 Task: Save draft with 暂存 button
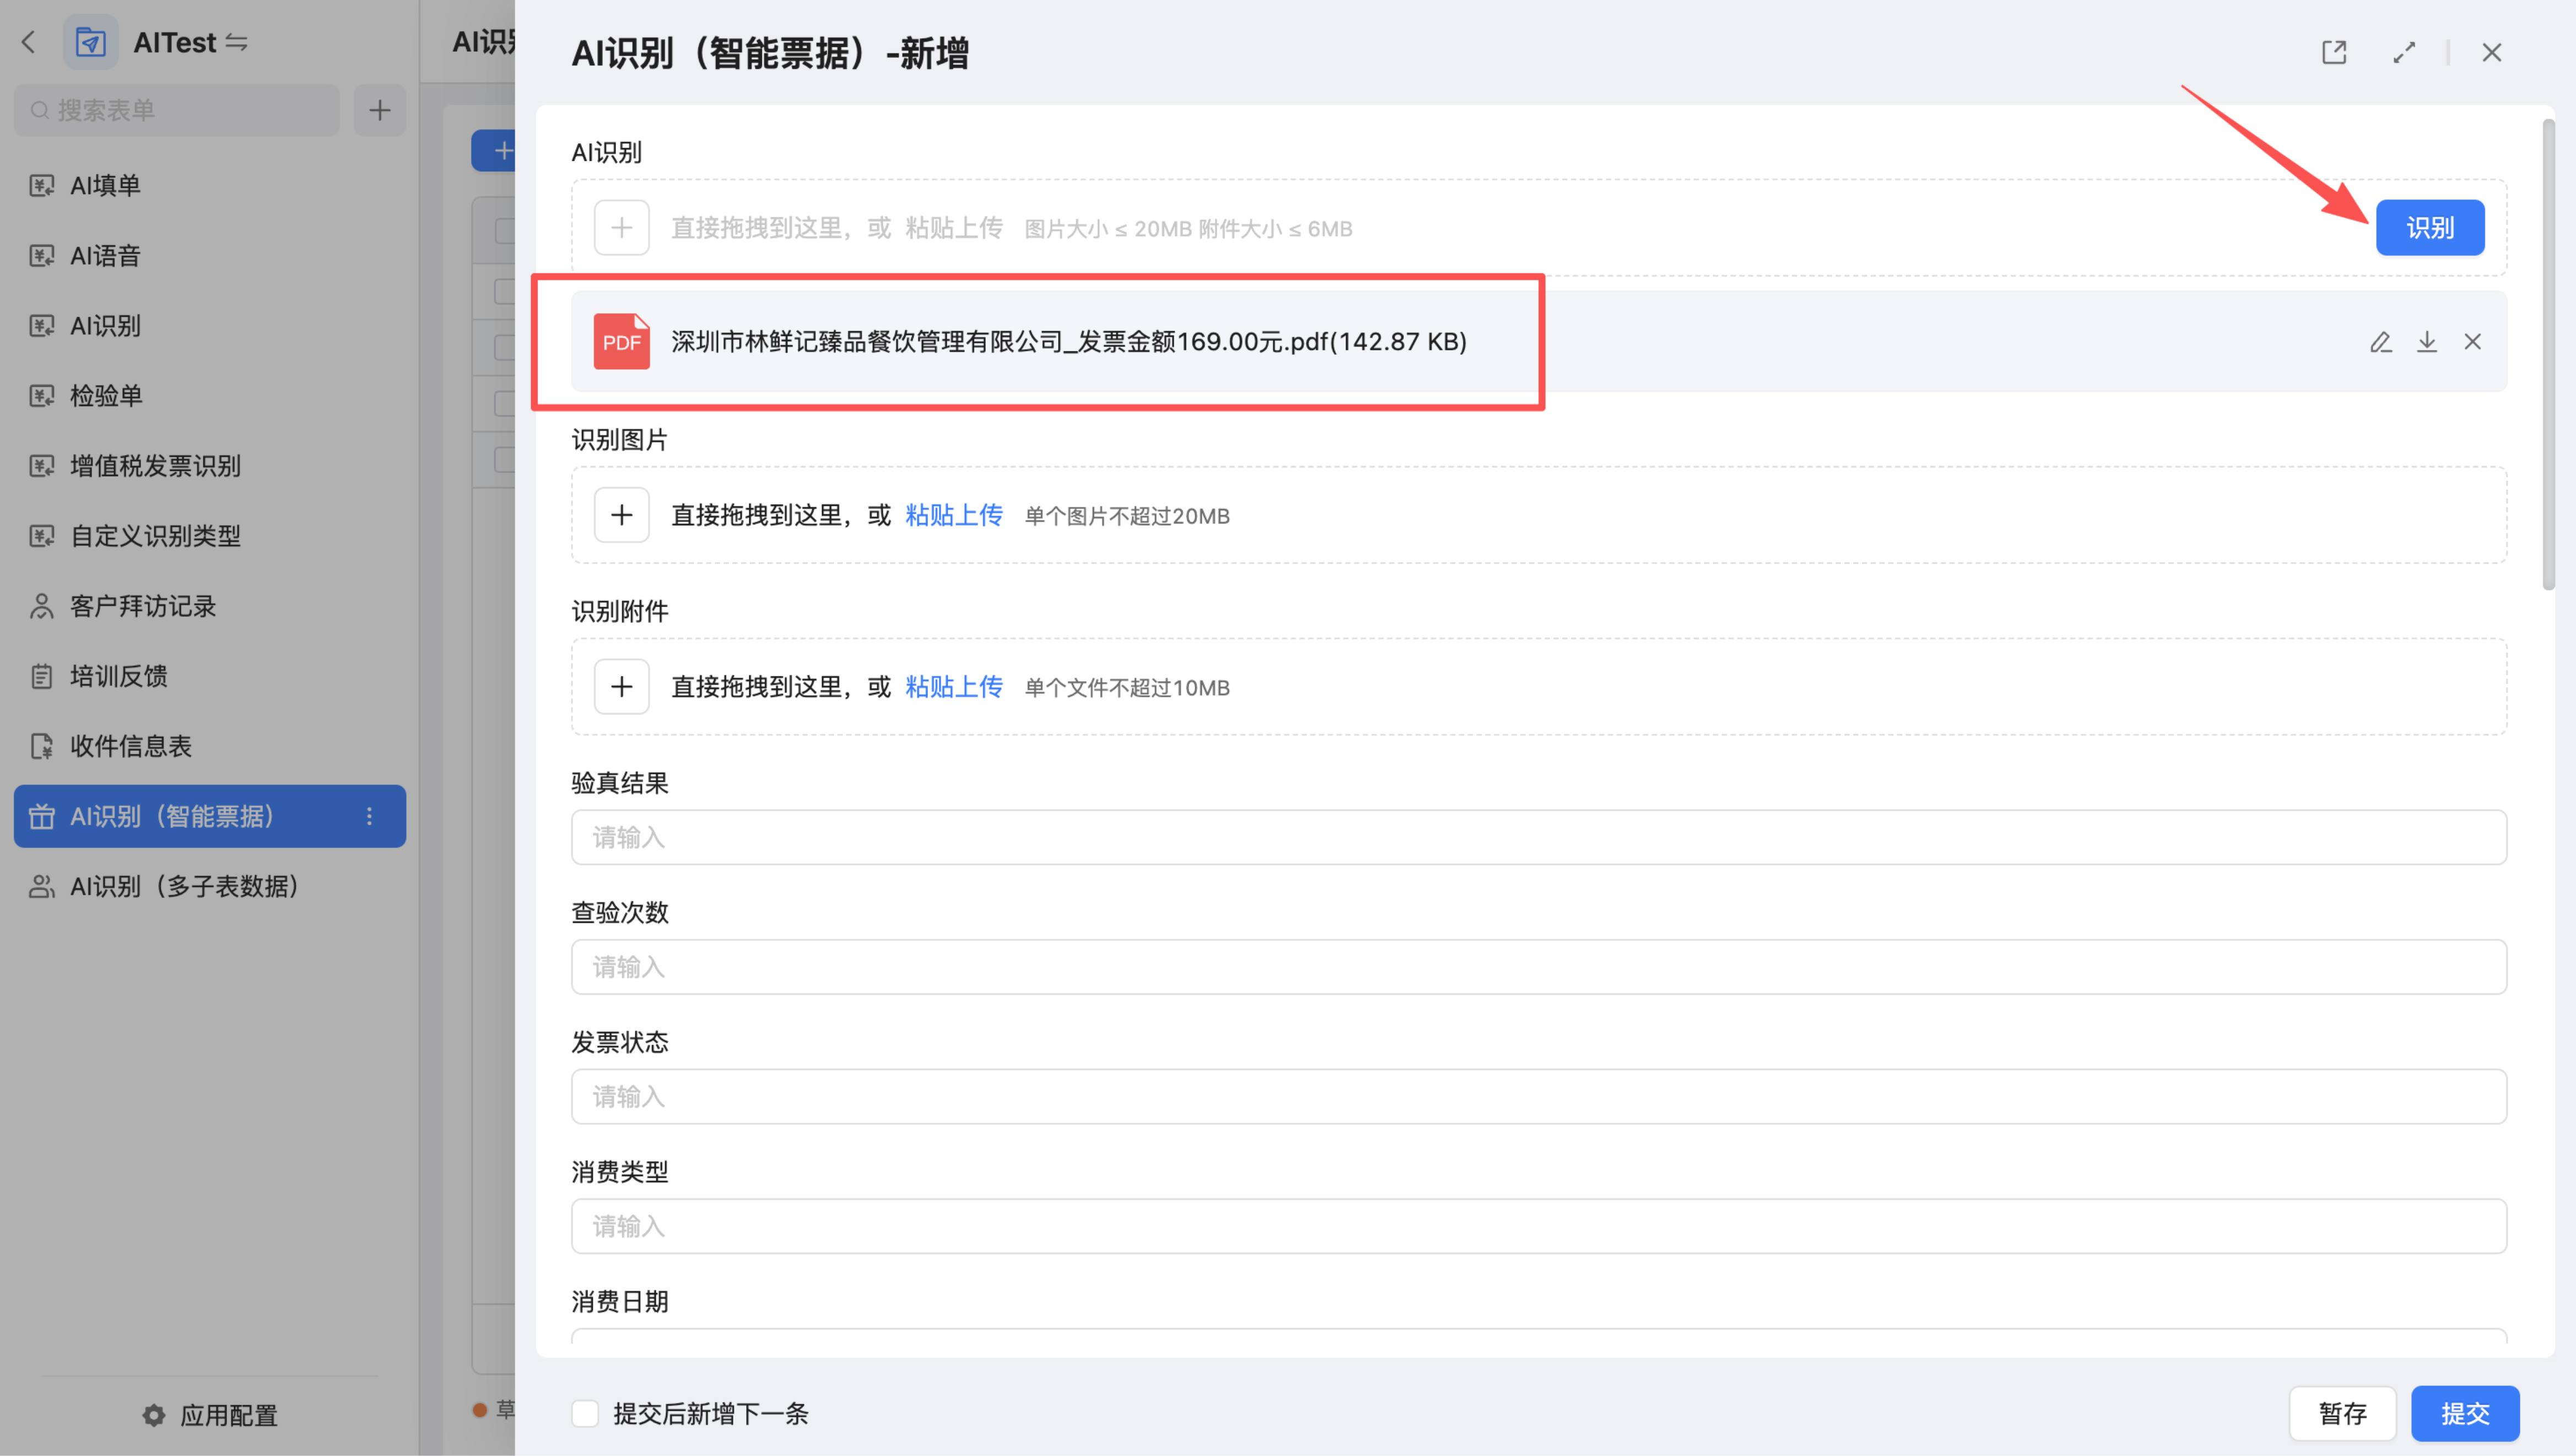2342,1413
